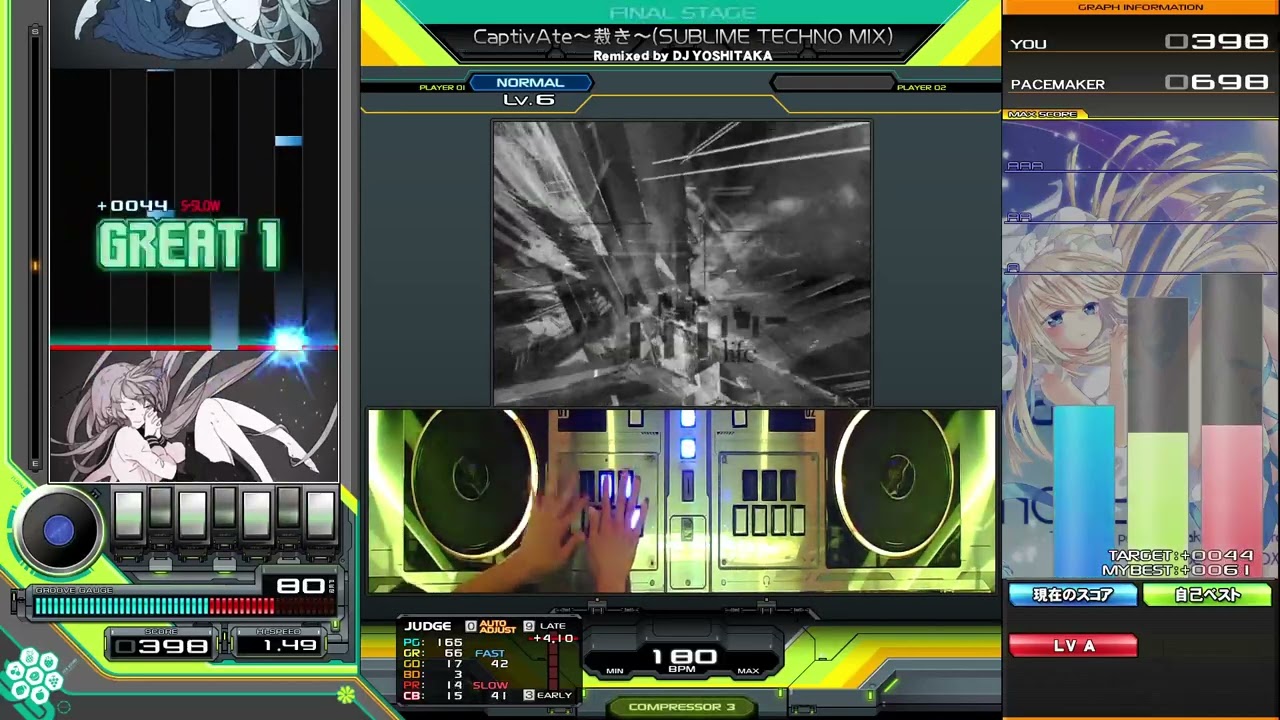Click the GREAT 1 judgment text
Viewport: 1280px width, 720px height.
pyautogui.click(x=188, y=246)
